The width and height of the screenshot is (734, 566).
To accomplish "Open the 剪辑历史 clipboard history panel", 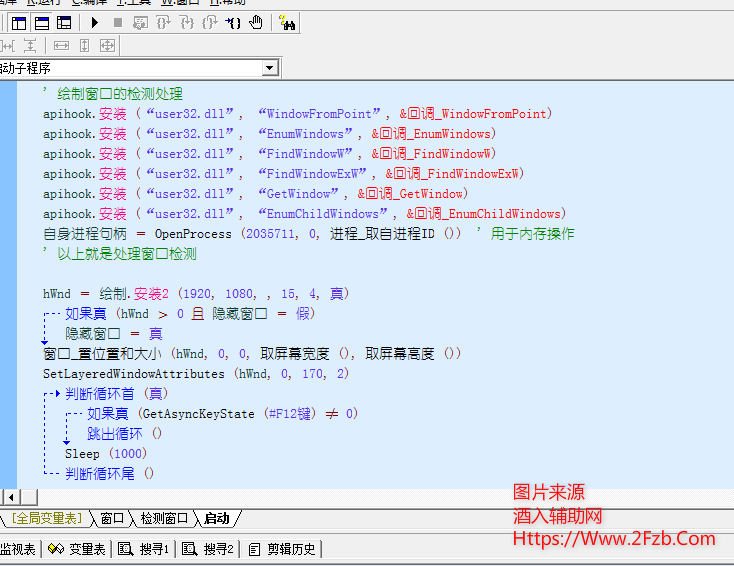I will pos(282,549).
